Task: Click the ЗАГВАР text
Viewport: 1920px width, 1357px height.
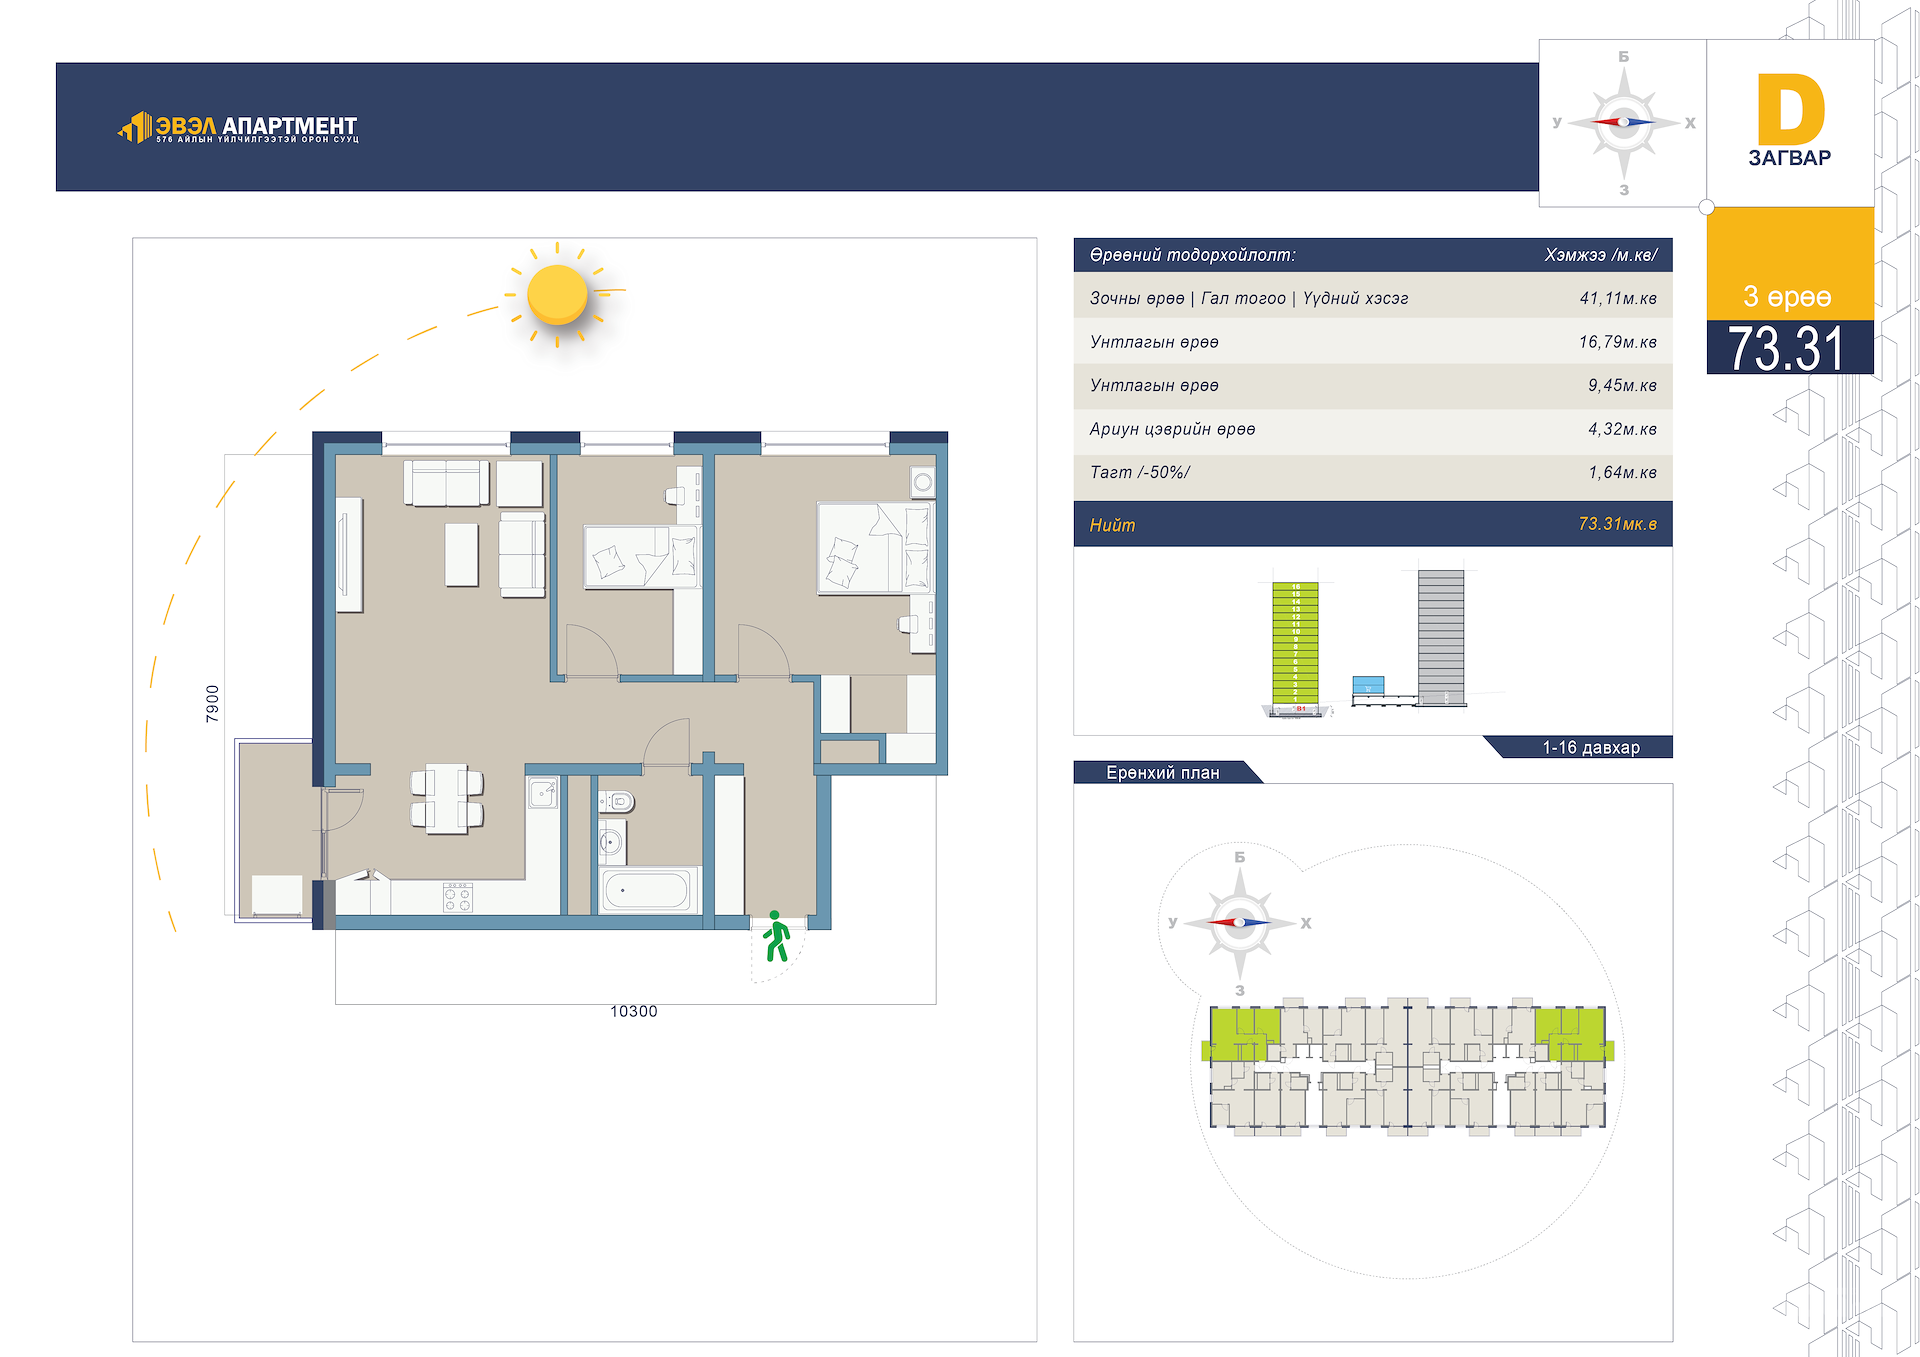Action: tap(1789, 158)
